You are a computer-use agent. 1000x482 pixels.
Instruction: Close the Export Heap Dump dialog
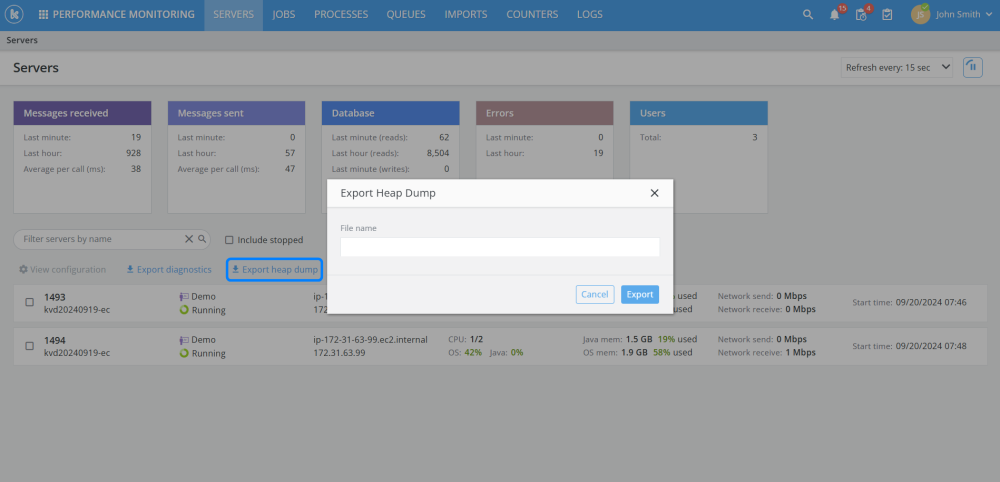pos(654,193)
